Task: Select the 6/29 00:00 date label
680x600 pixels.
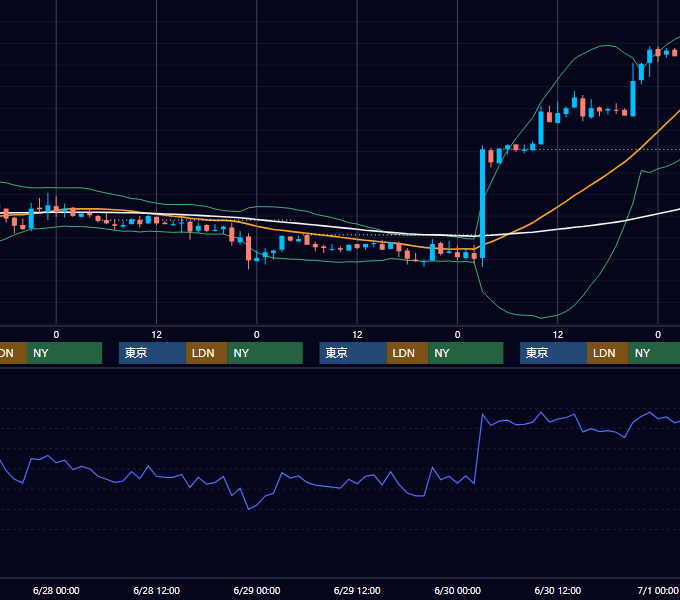Action: (257, 590)
